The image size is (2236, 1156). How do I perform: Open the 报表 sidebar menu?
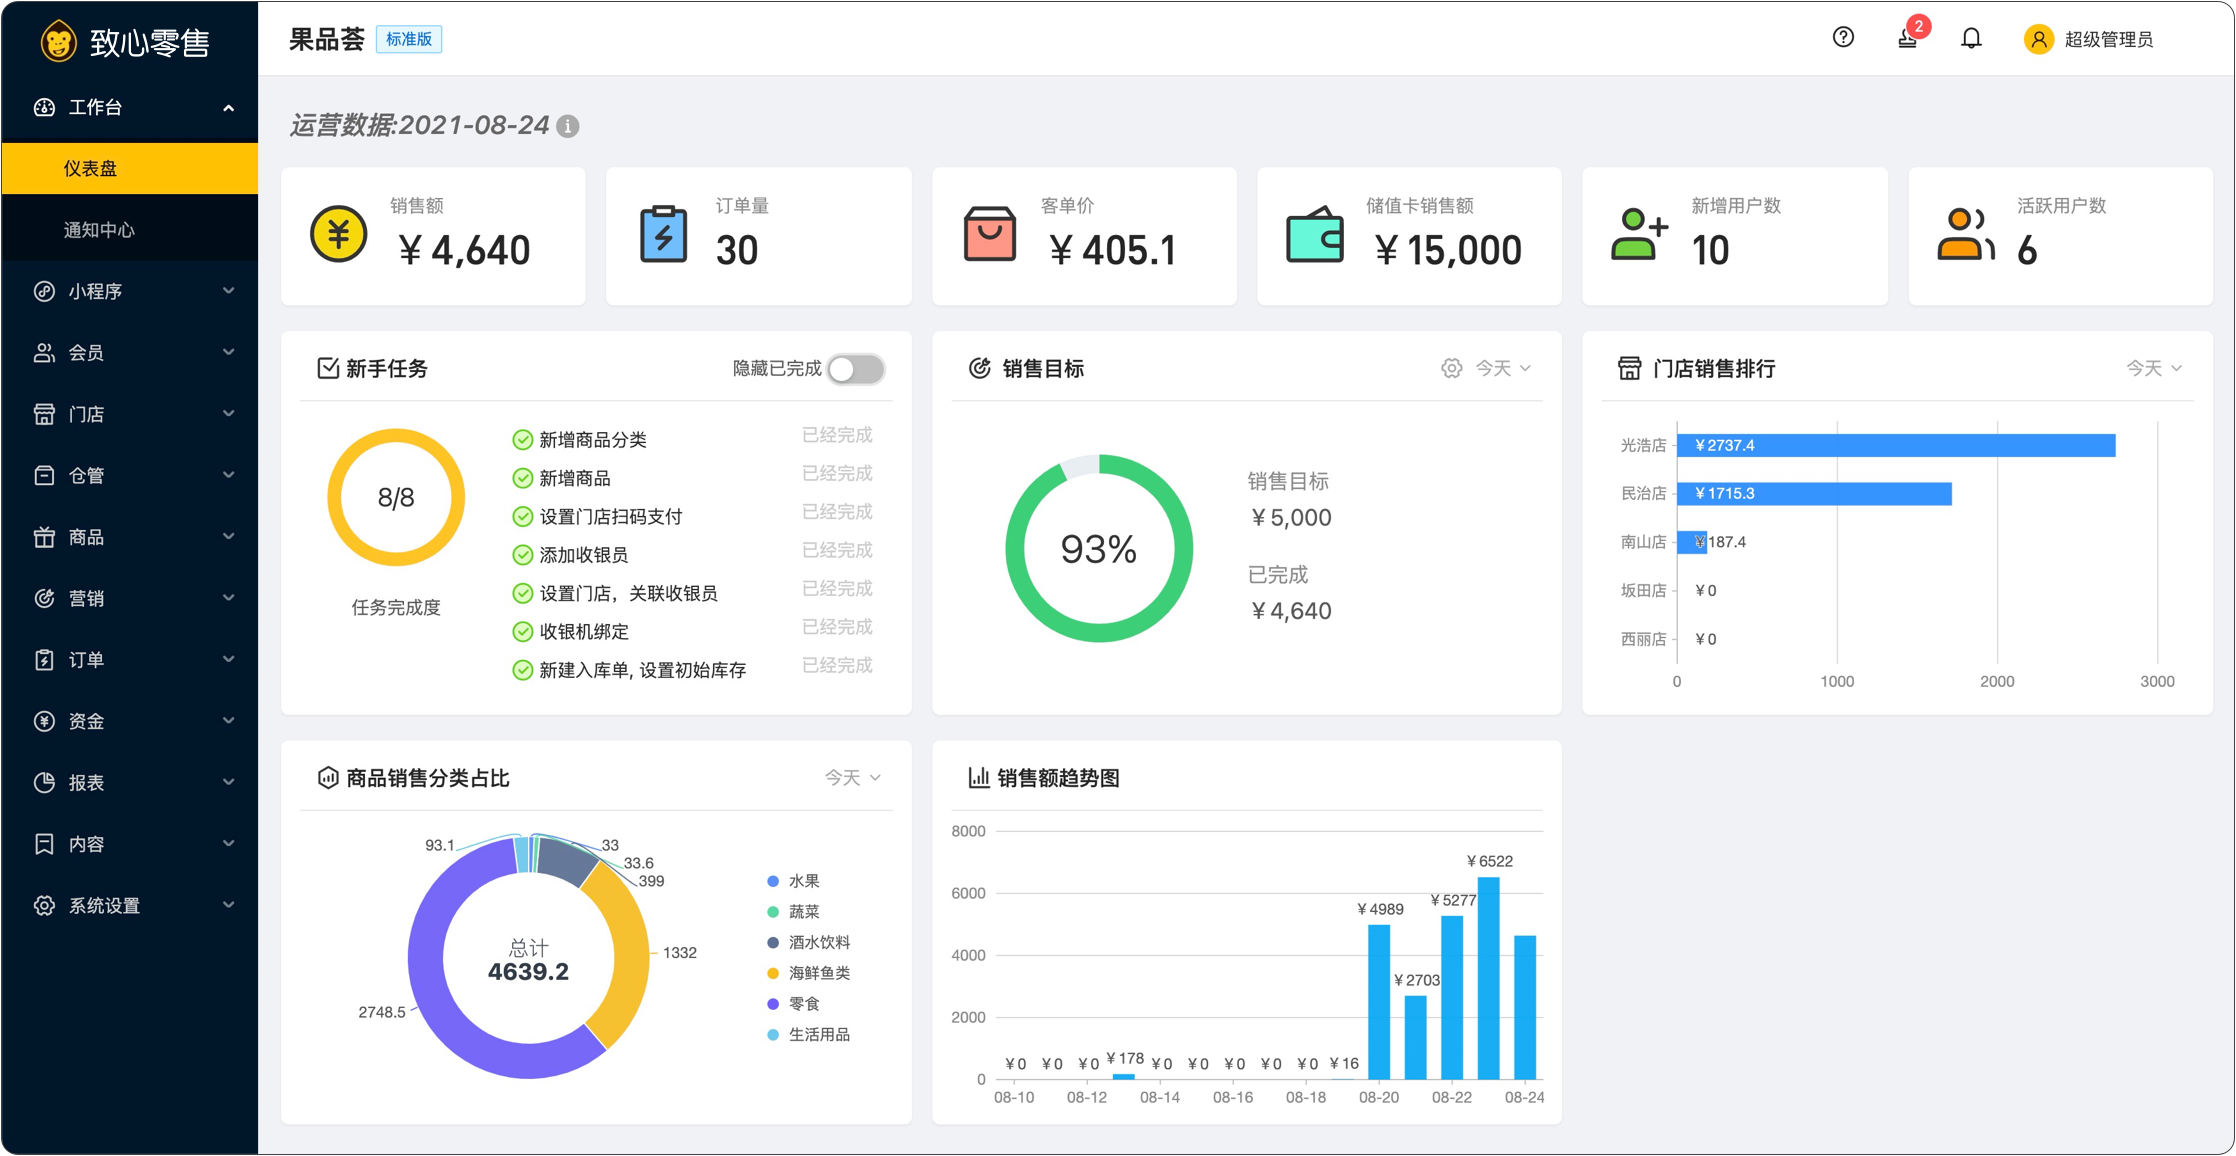point(130,782)
